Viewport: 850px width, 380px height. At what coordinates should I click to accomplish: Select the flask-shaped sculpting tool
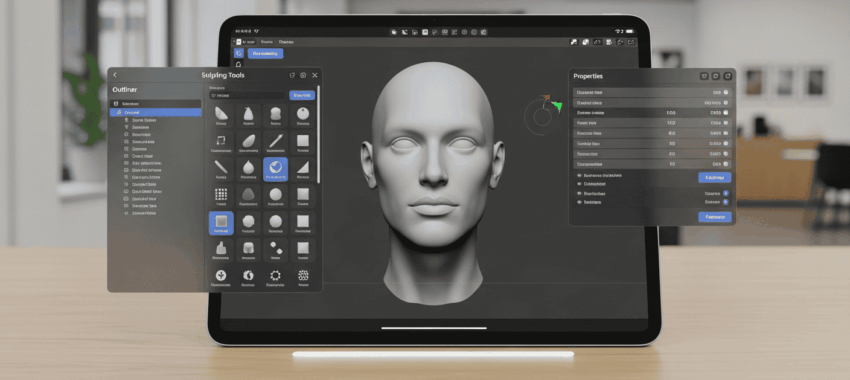[248, 116]
